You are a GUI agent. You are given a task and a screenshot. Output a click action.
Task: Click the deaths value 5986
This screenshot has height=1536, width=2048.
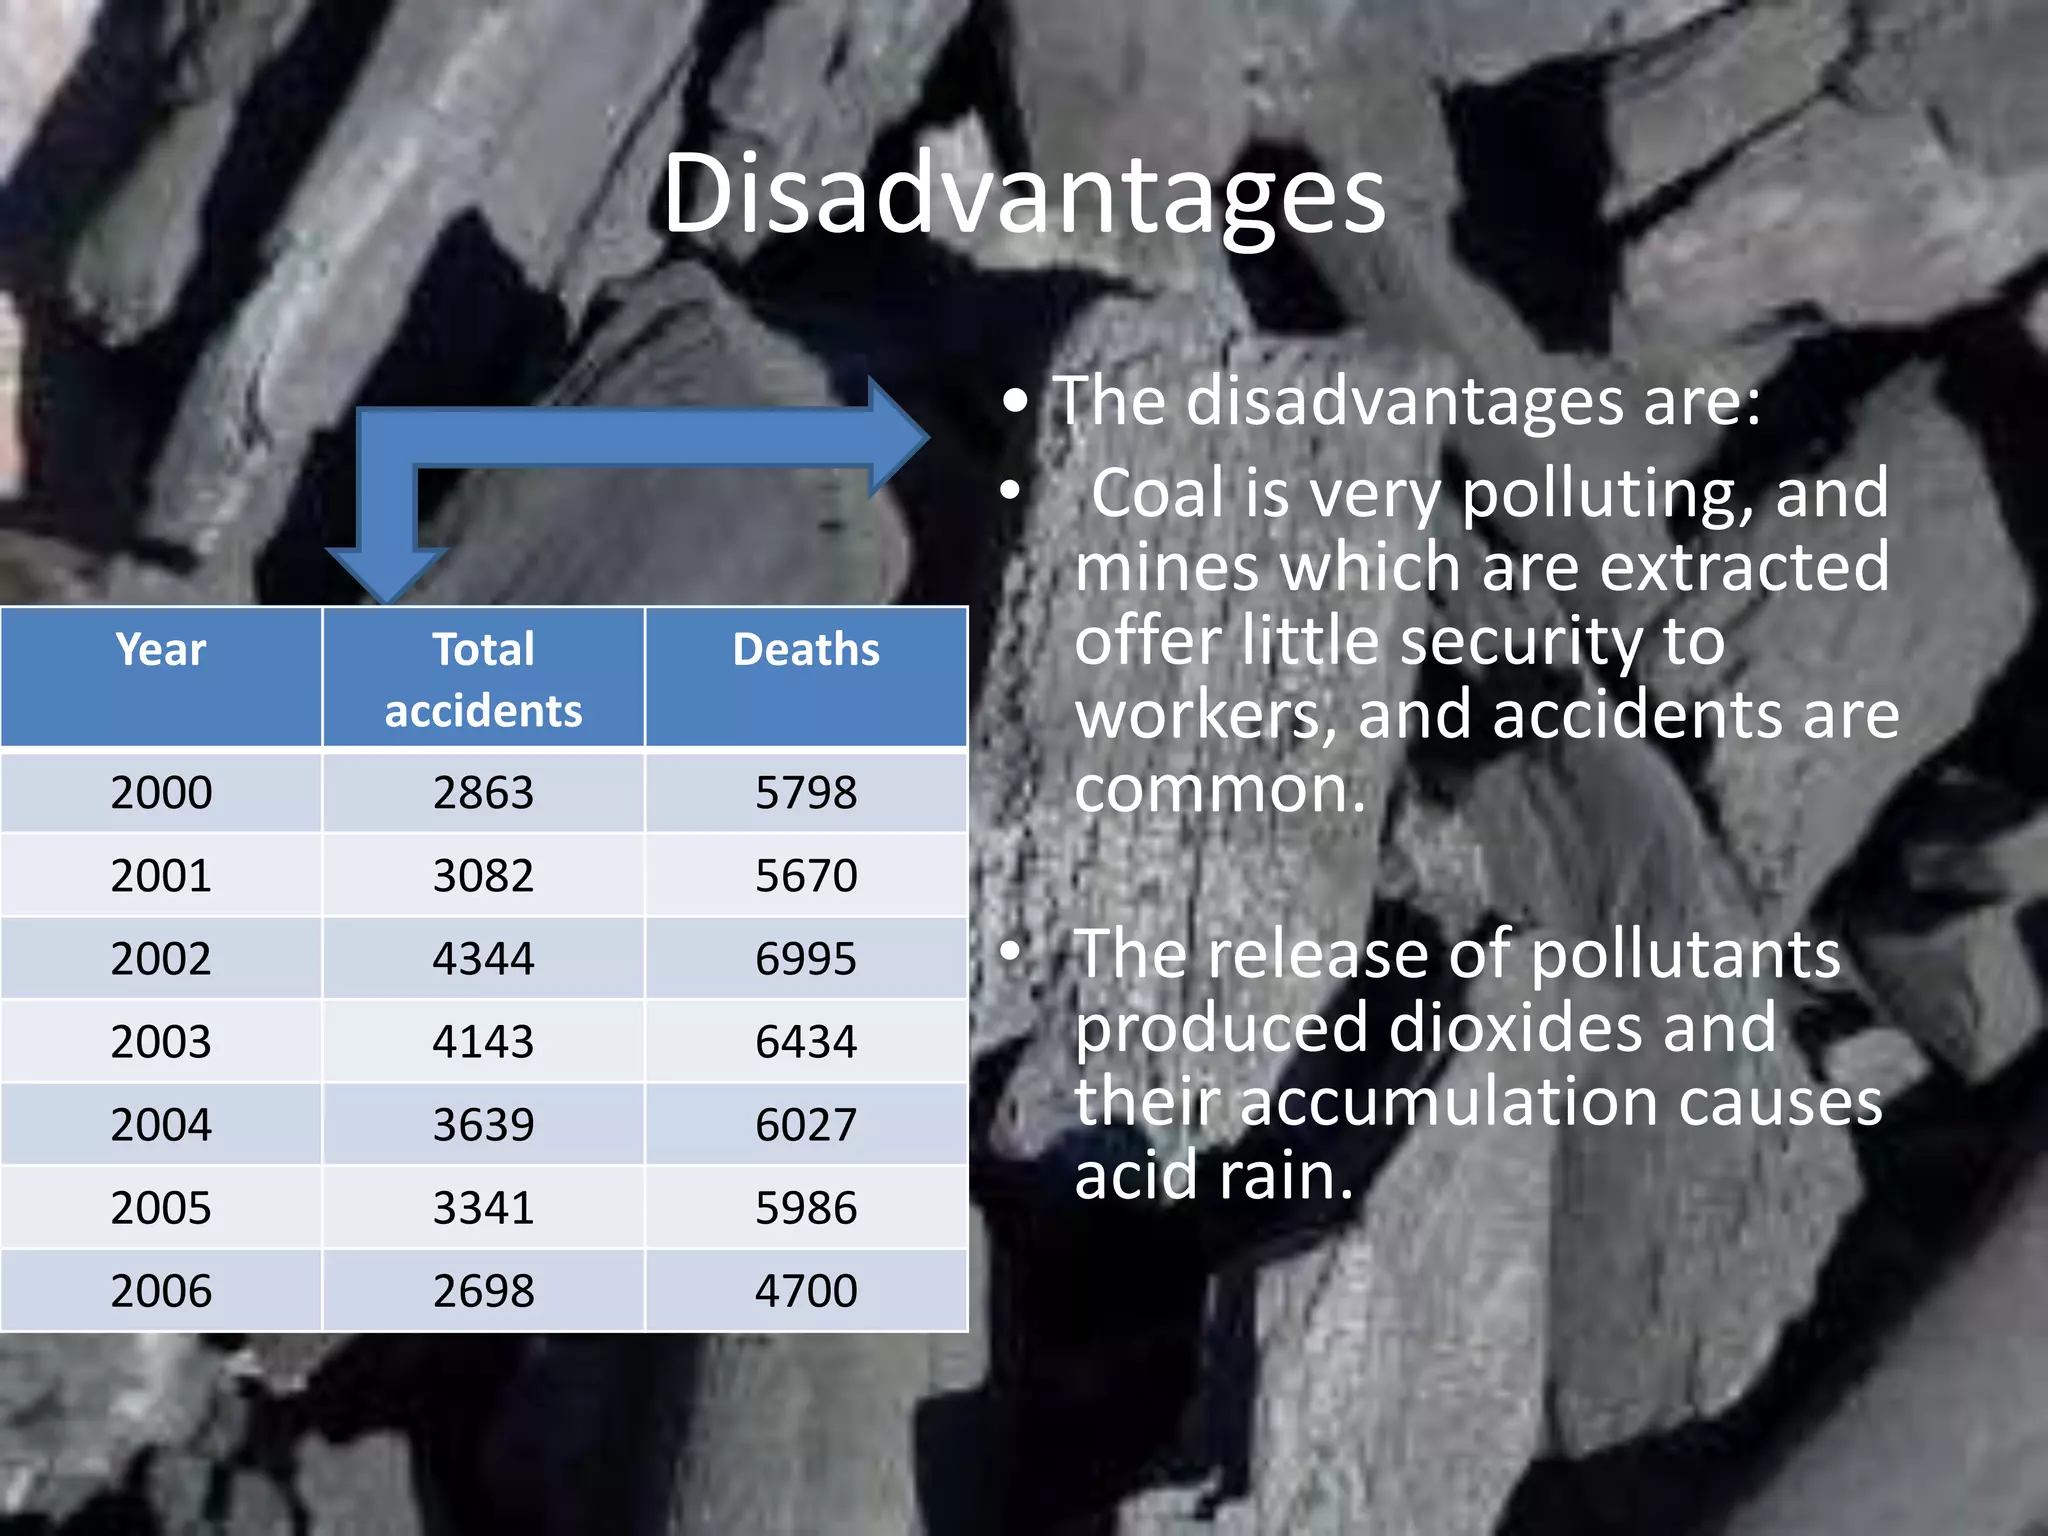coord(807,1207)
